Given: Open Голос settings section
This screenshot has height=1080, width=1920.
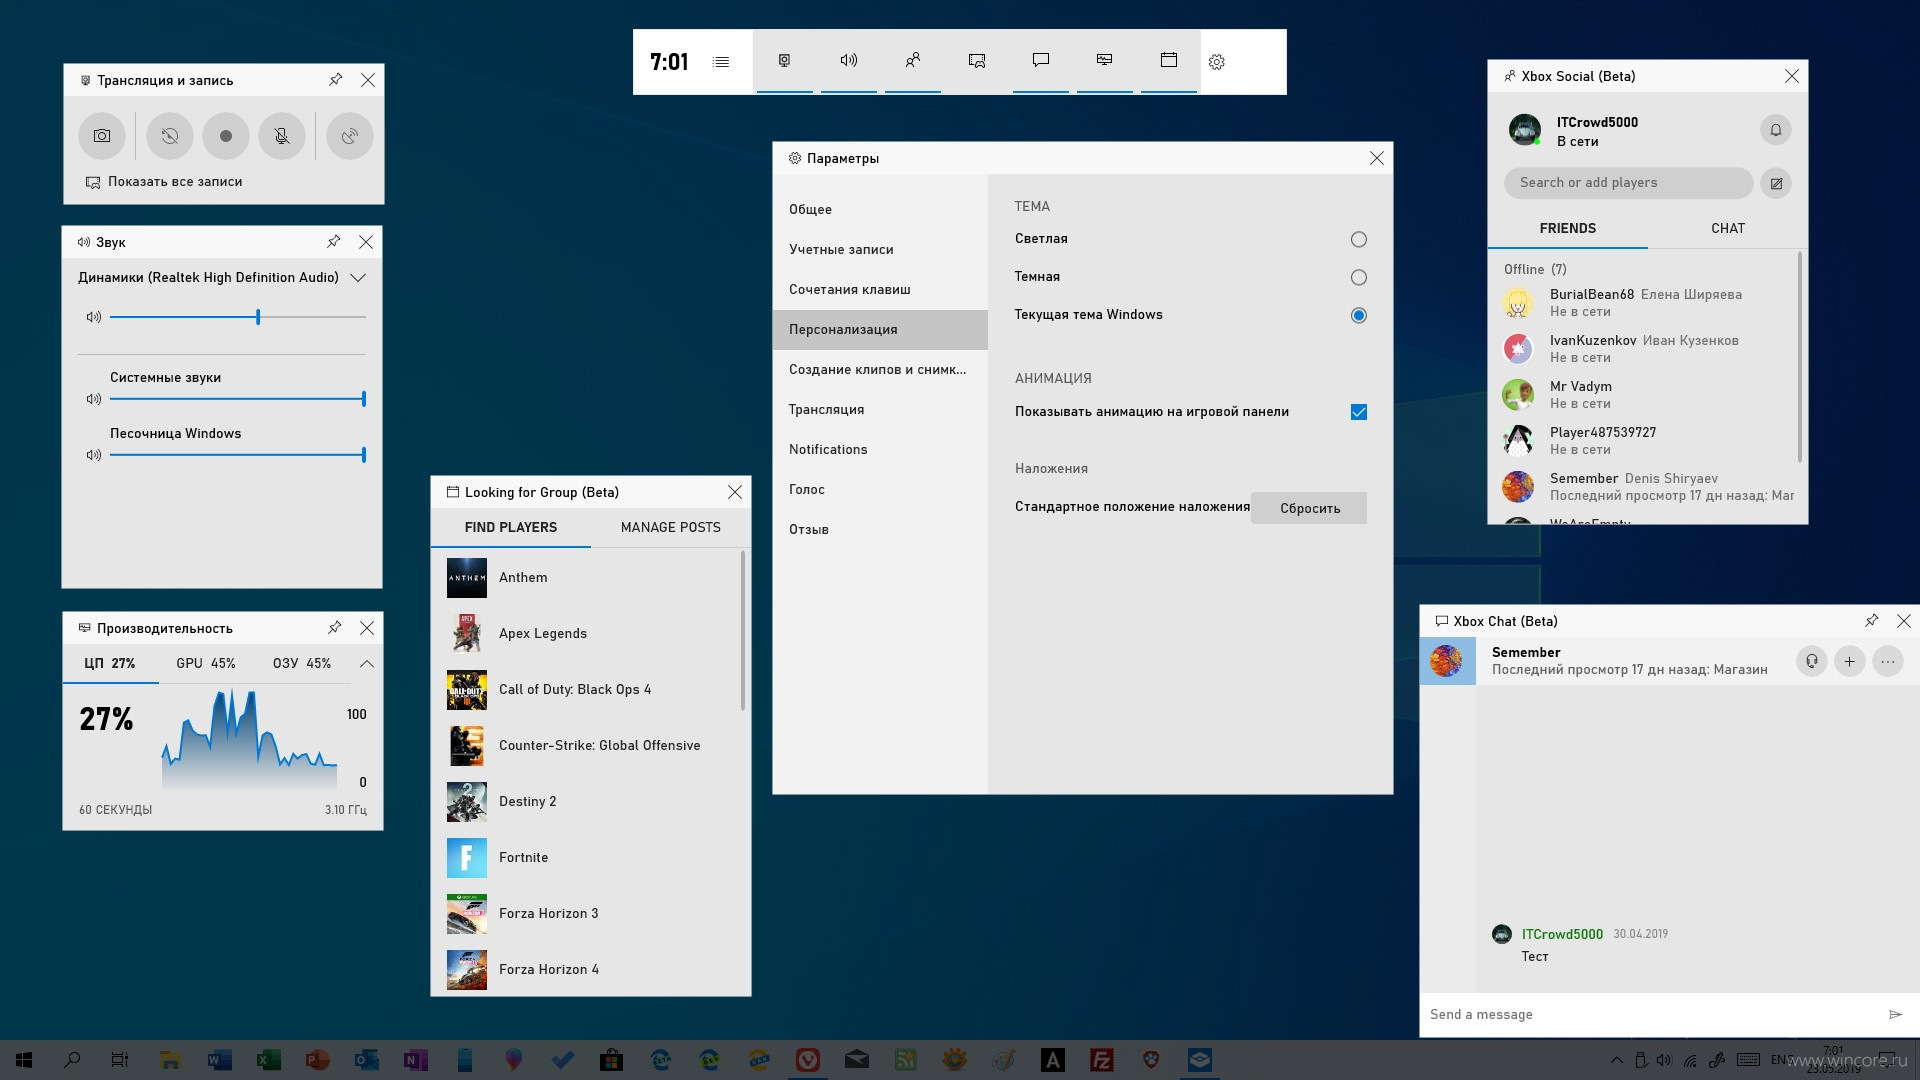Looking at the screenshot, I should (880, 489).
